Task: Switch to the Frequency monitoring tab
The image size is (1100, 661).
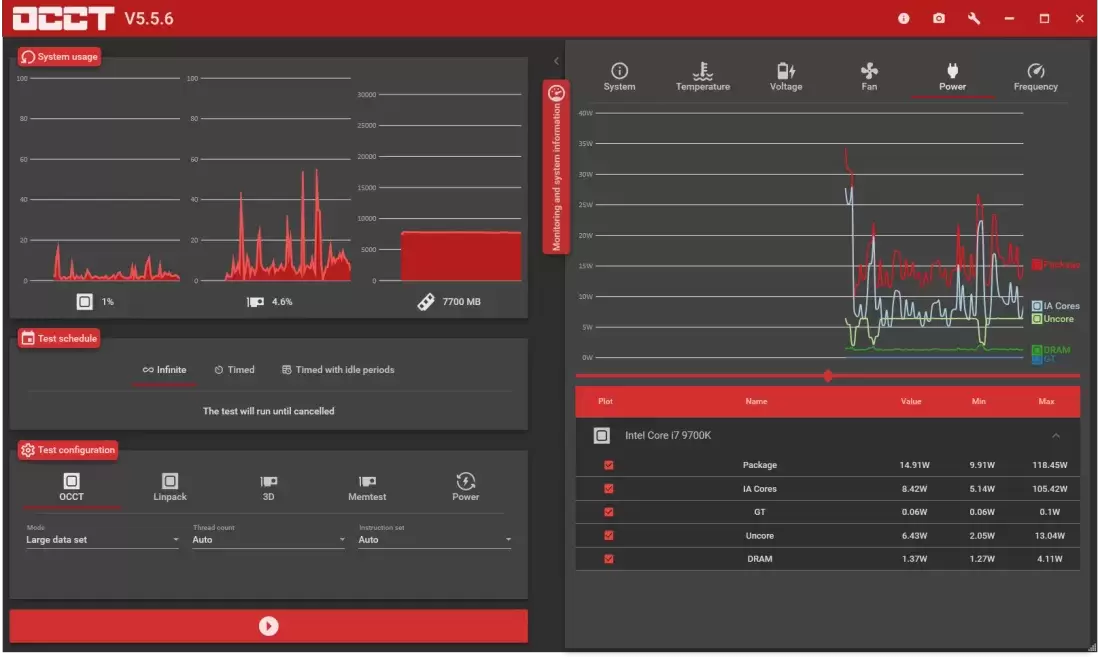Action: [x=1035, y=76]
